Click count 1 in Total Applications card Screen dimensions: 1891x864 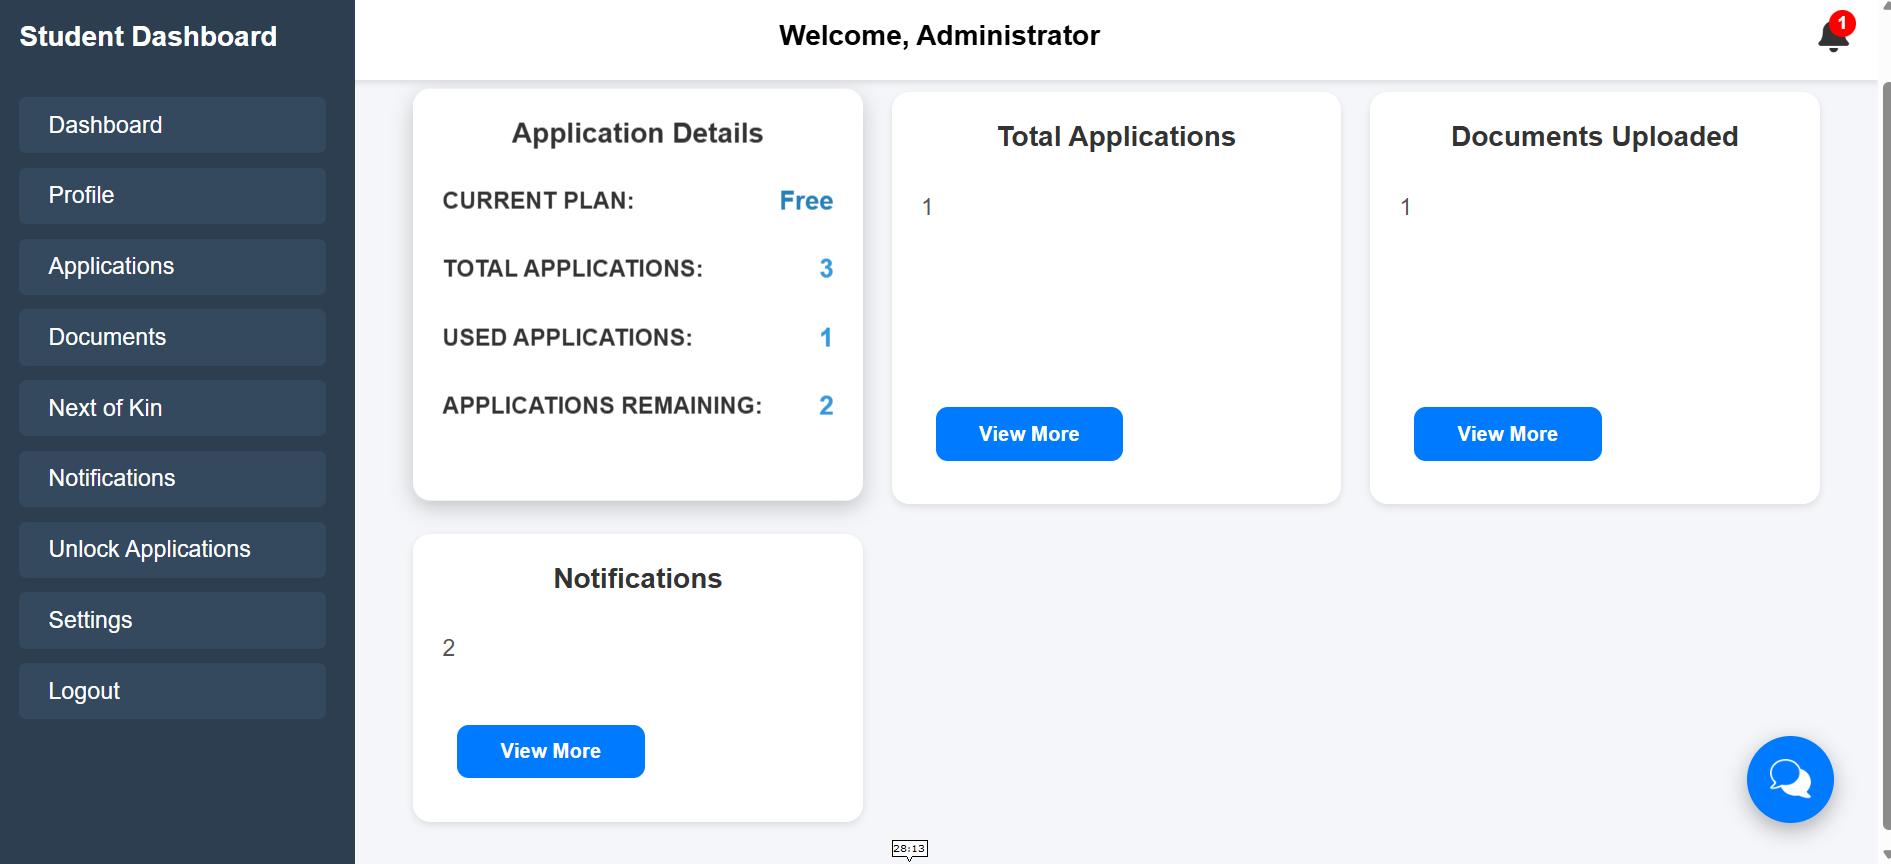tap(927, 207)
